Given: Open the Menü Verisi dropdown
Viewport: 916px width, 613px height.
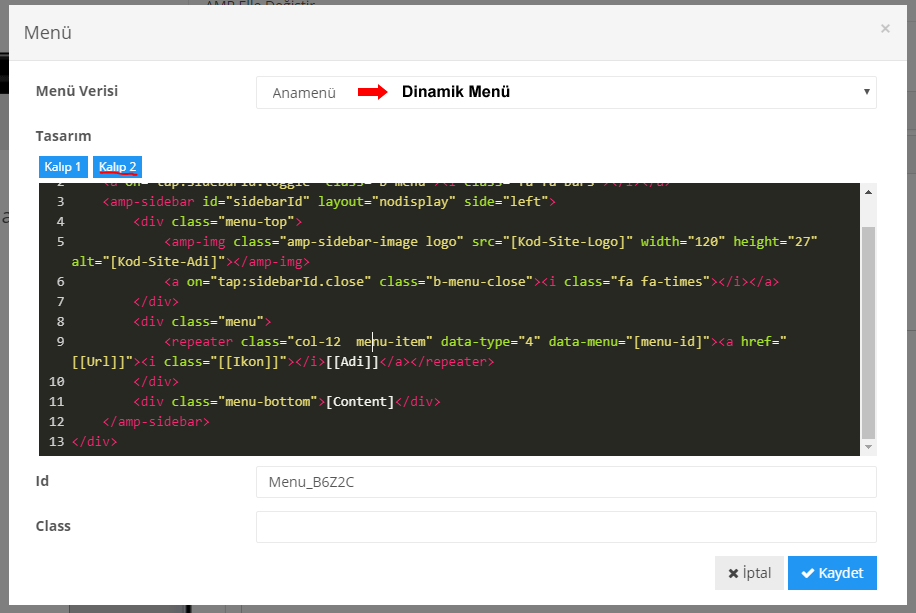Looking at the screenshot, I should (x=566, y=92).
